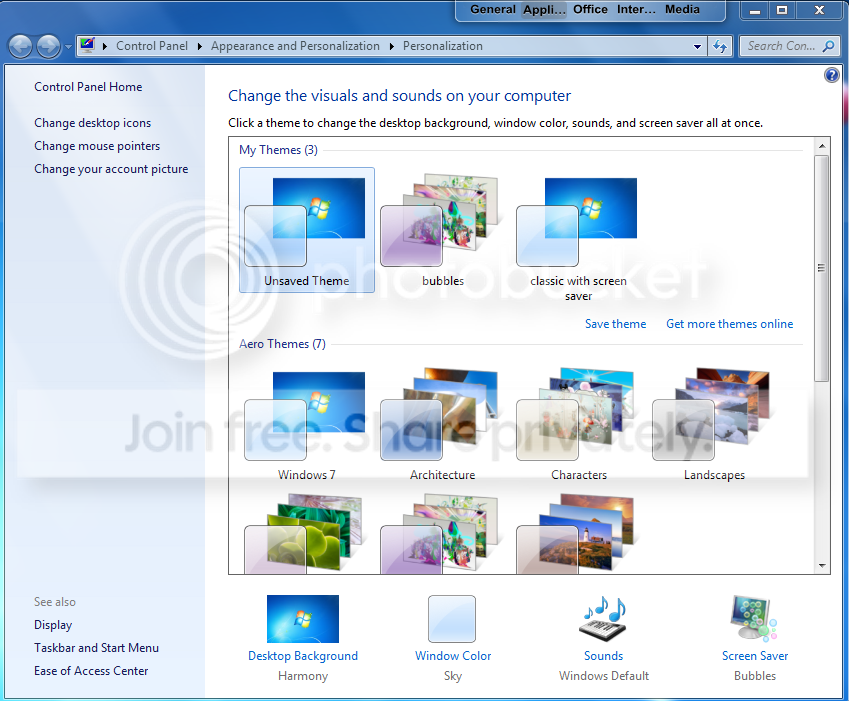
Task: Switch to the Media tab
Action: pos(682,9)
